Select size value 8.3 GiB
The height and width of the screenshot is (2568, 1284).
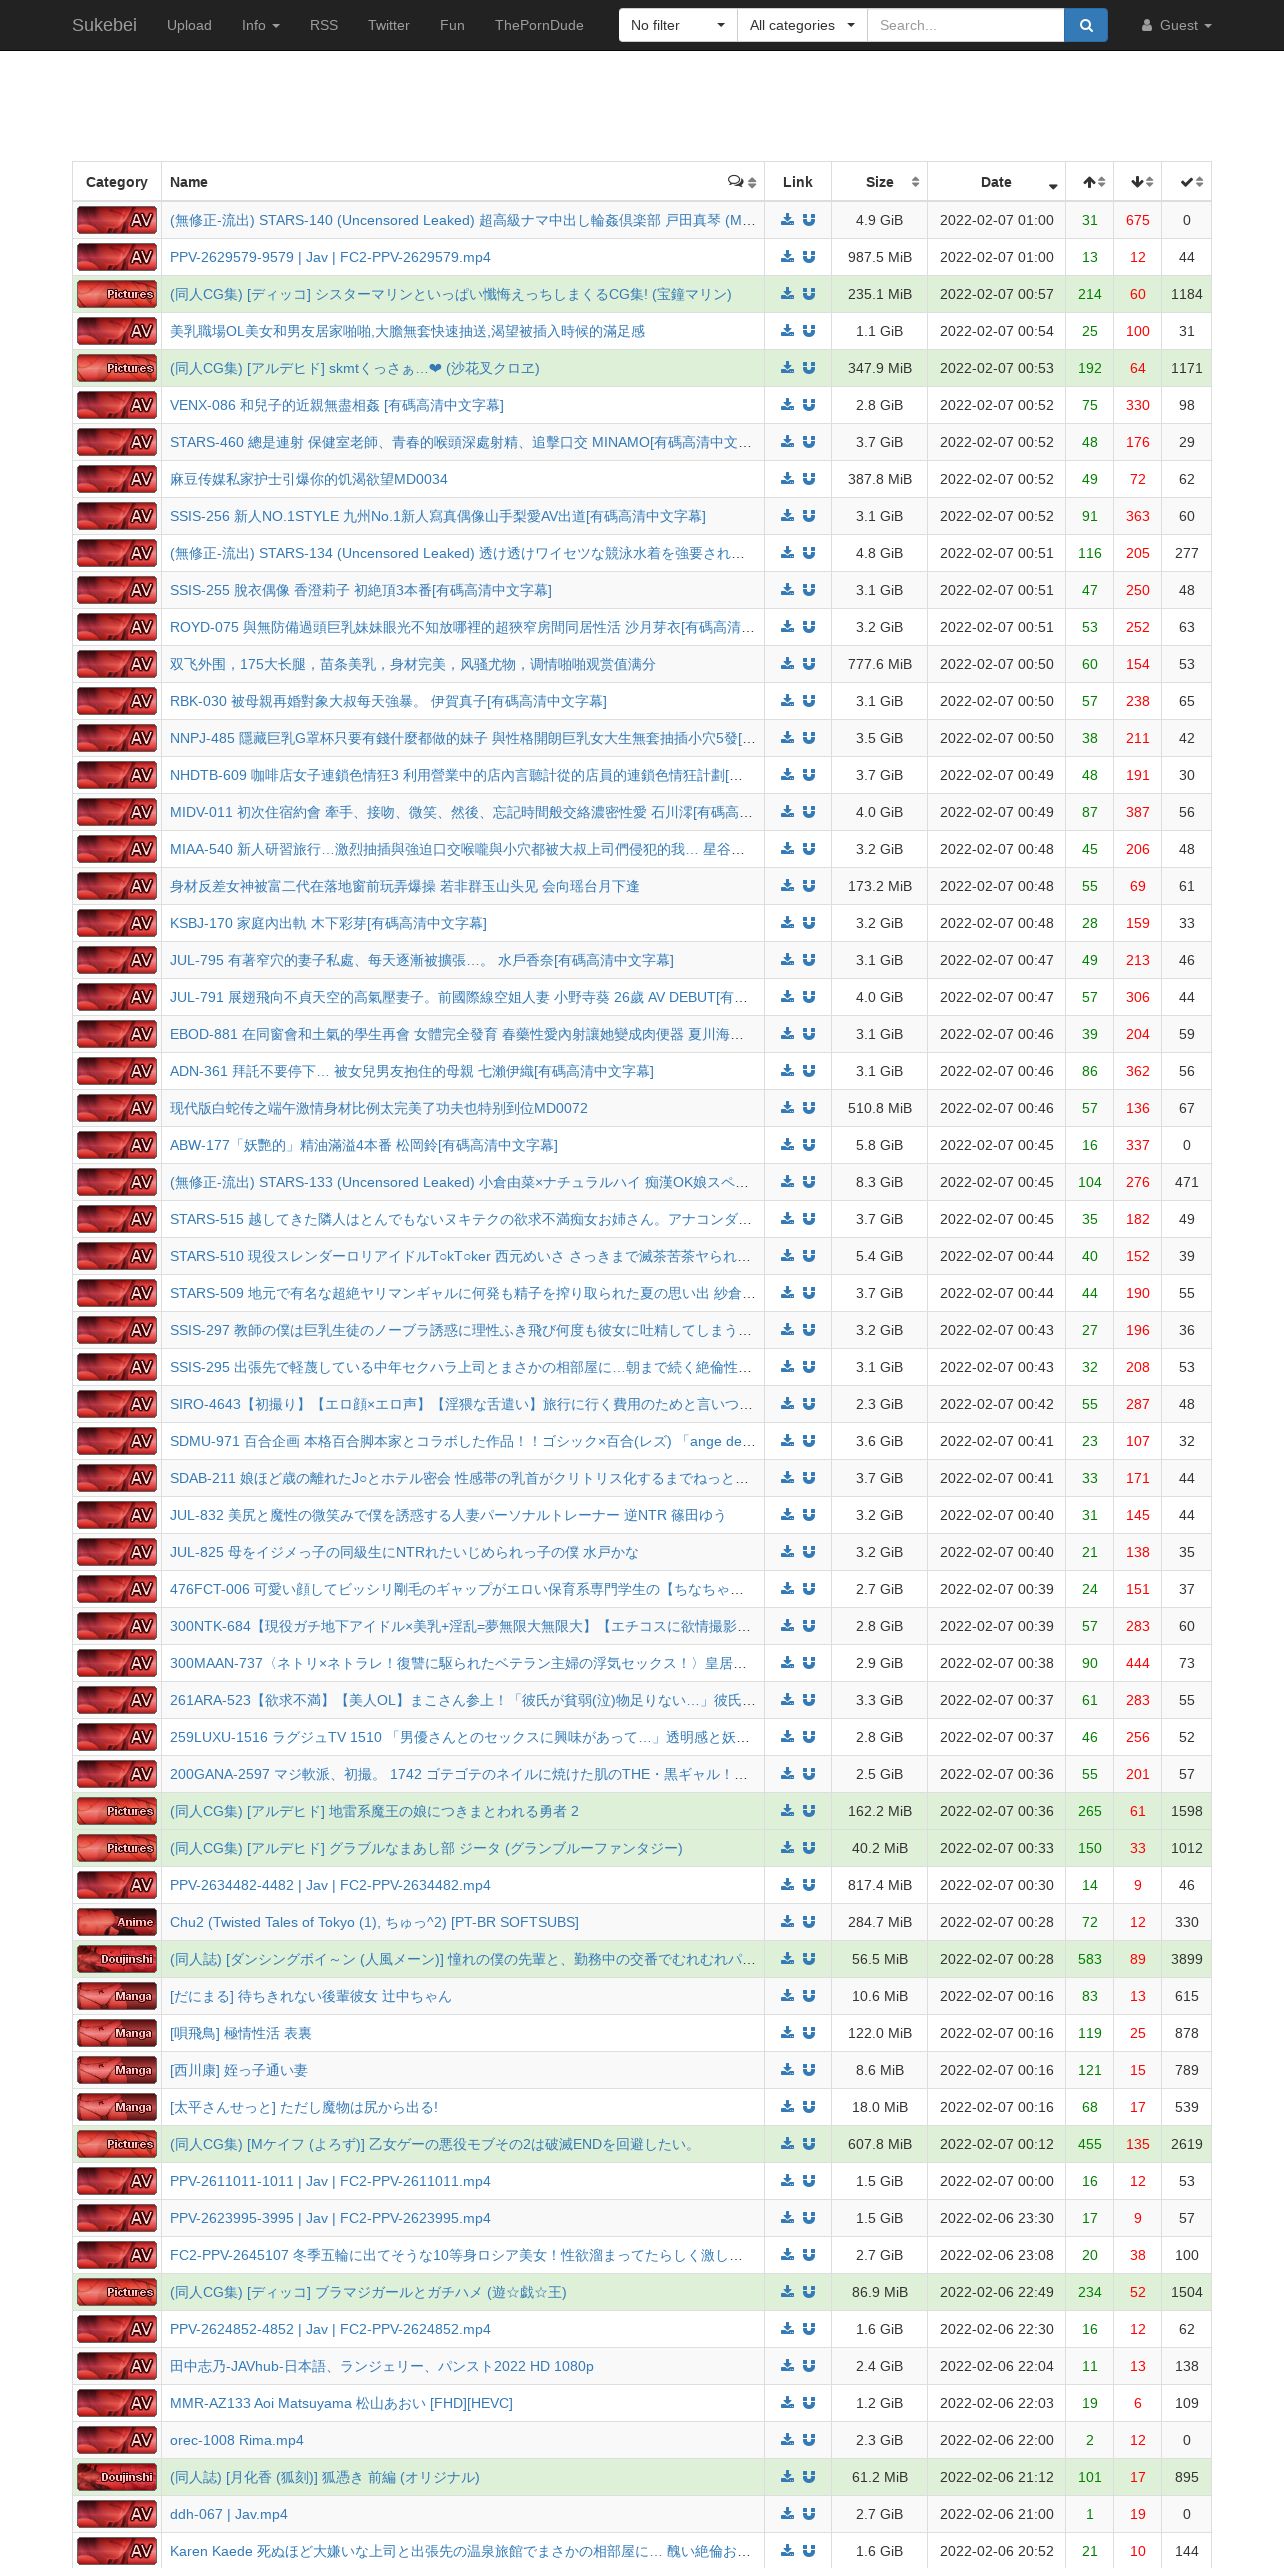pos(879,1182)
